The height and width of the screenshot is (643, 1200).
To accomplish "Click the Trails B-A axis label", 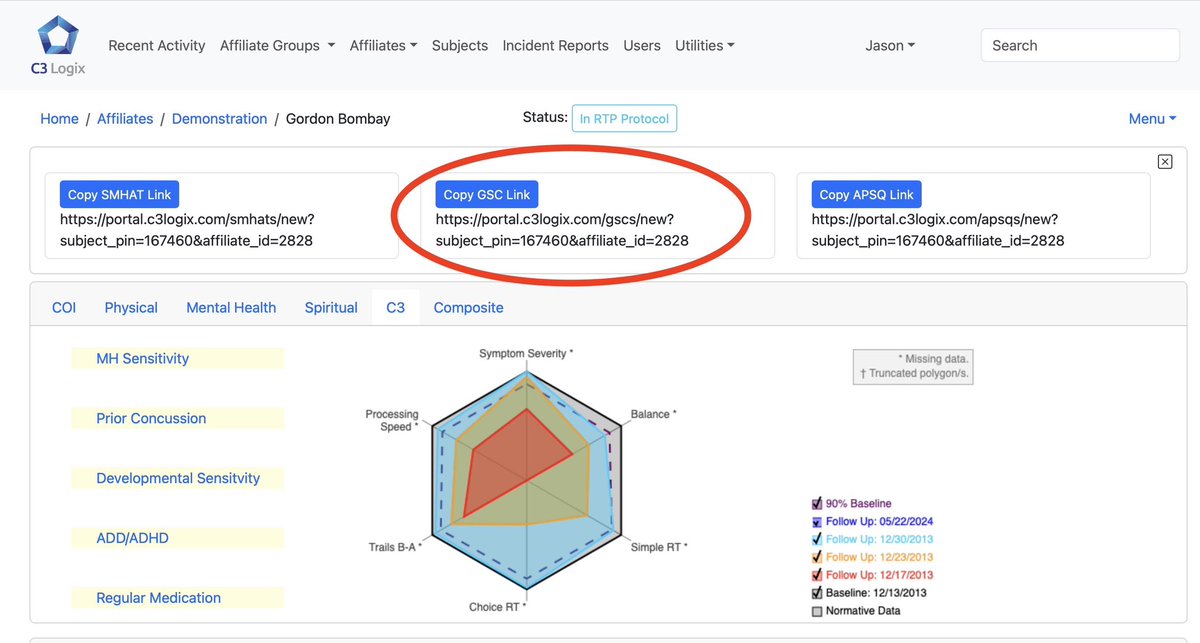I will 394,547.
